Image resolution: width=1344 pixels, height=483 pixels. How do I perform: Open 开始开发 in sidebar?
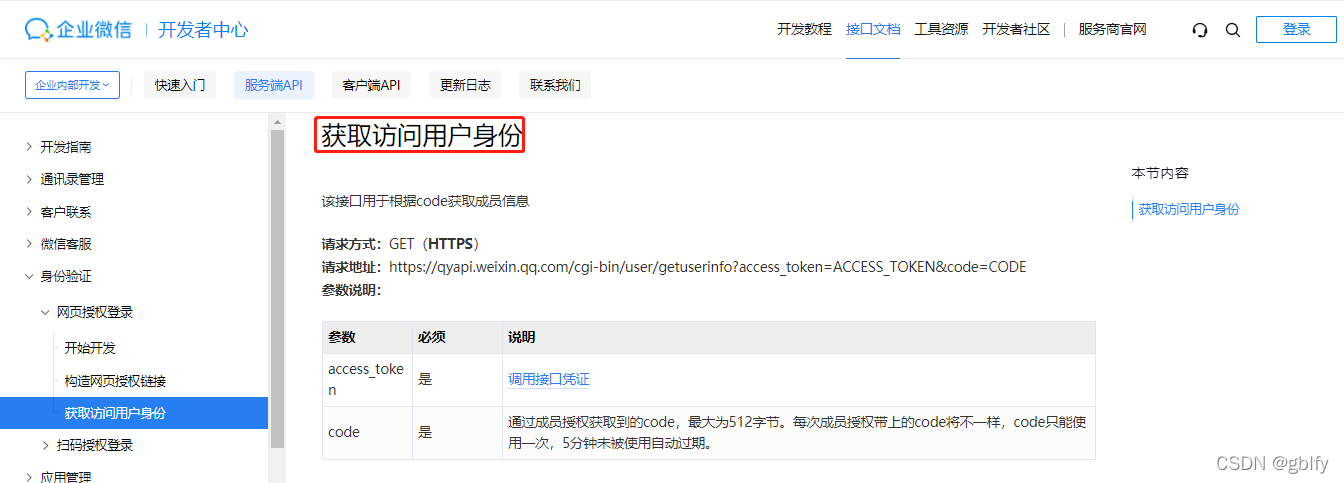(x=90, y=348)
